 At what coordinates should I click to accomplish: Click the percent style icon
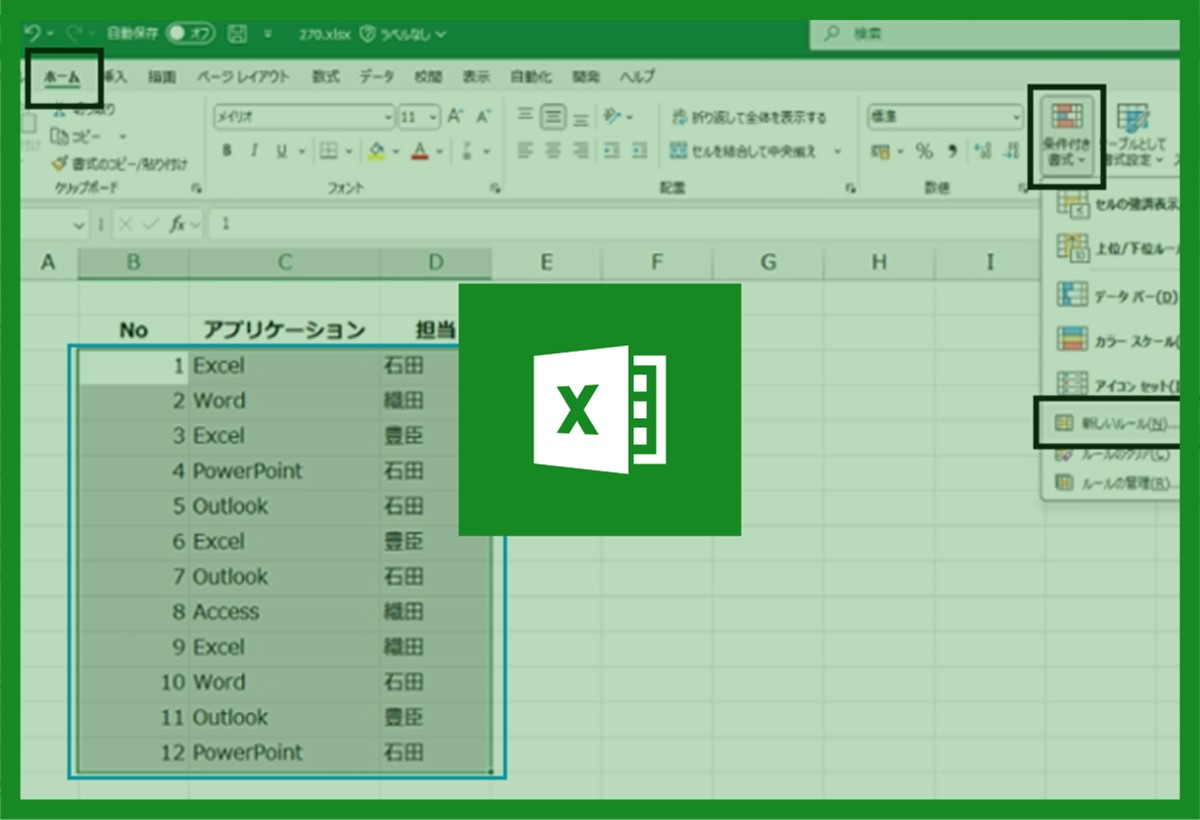(924, 151)
